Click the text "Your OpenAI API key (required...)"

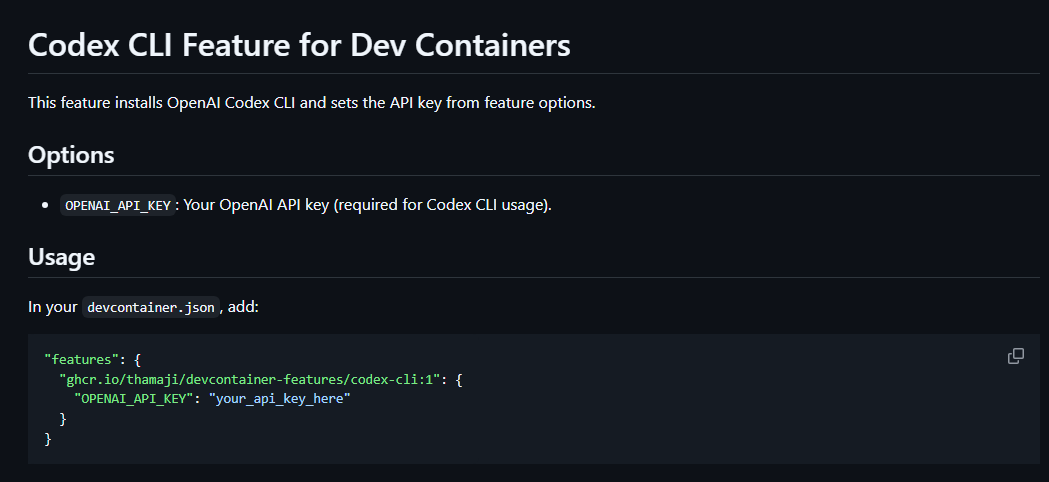pyautogui.click(x=367, y=205)
